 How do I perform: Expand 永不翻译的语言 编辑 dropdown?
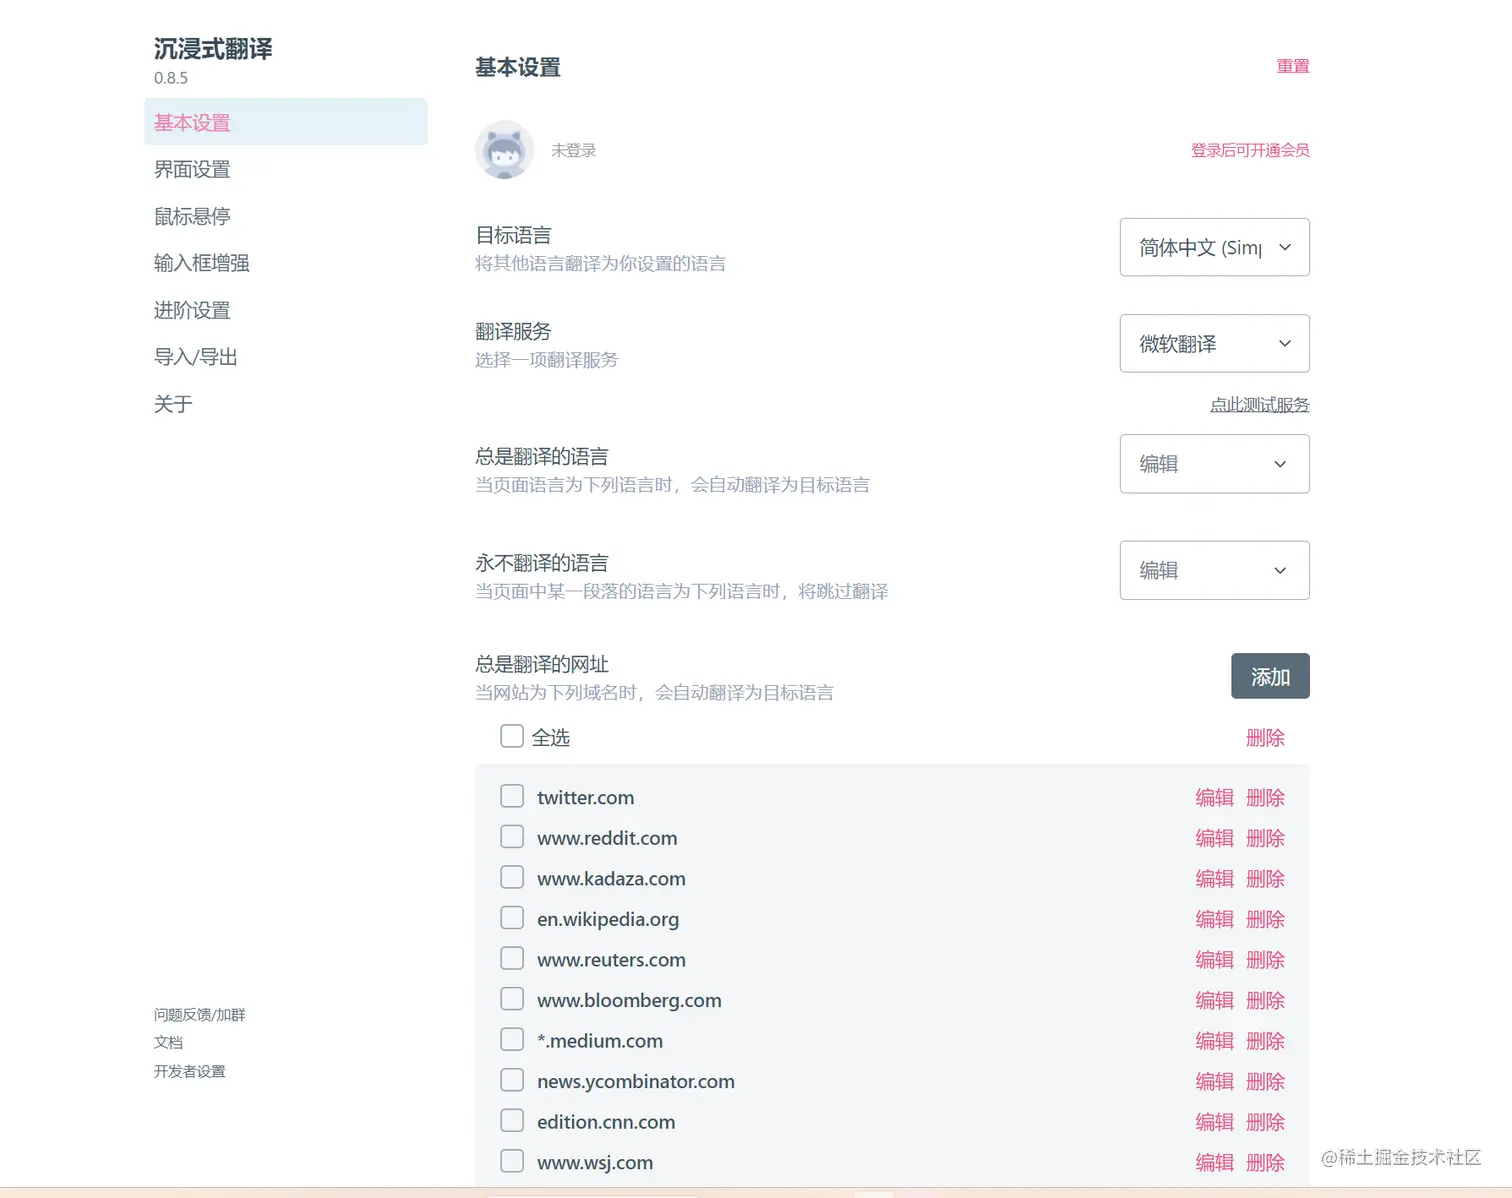click(x=1214, y=570)
